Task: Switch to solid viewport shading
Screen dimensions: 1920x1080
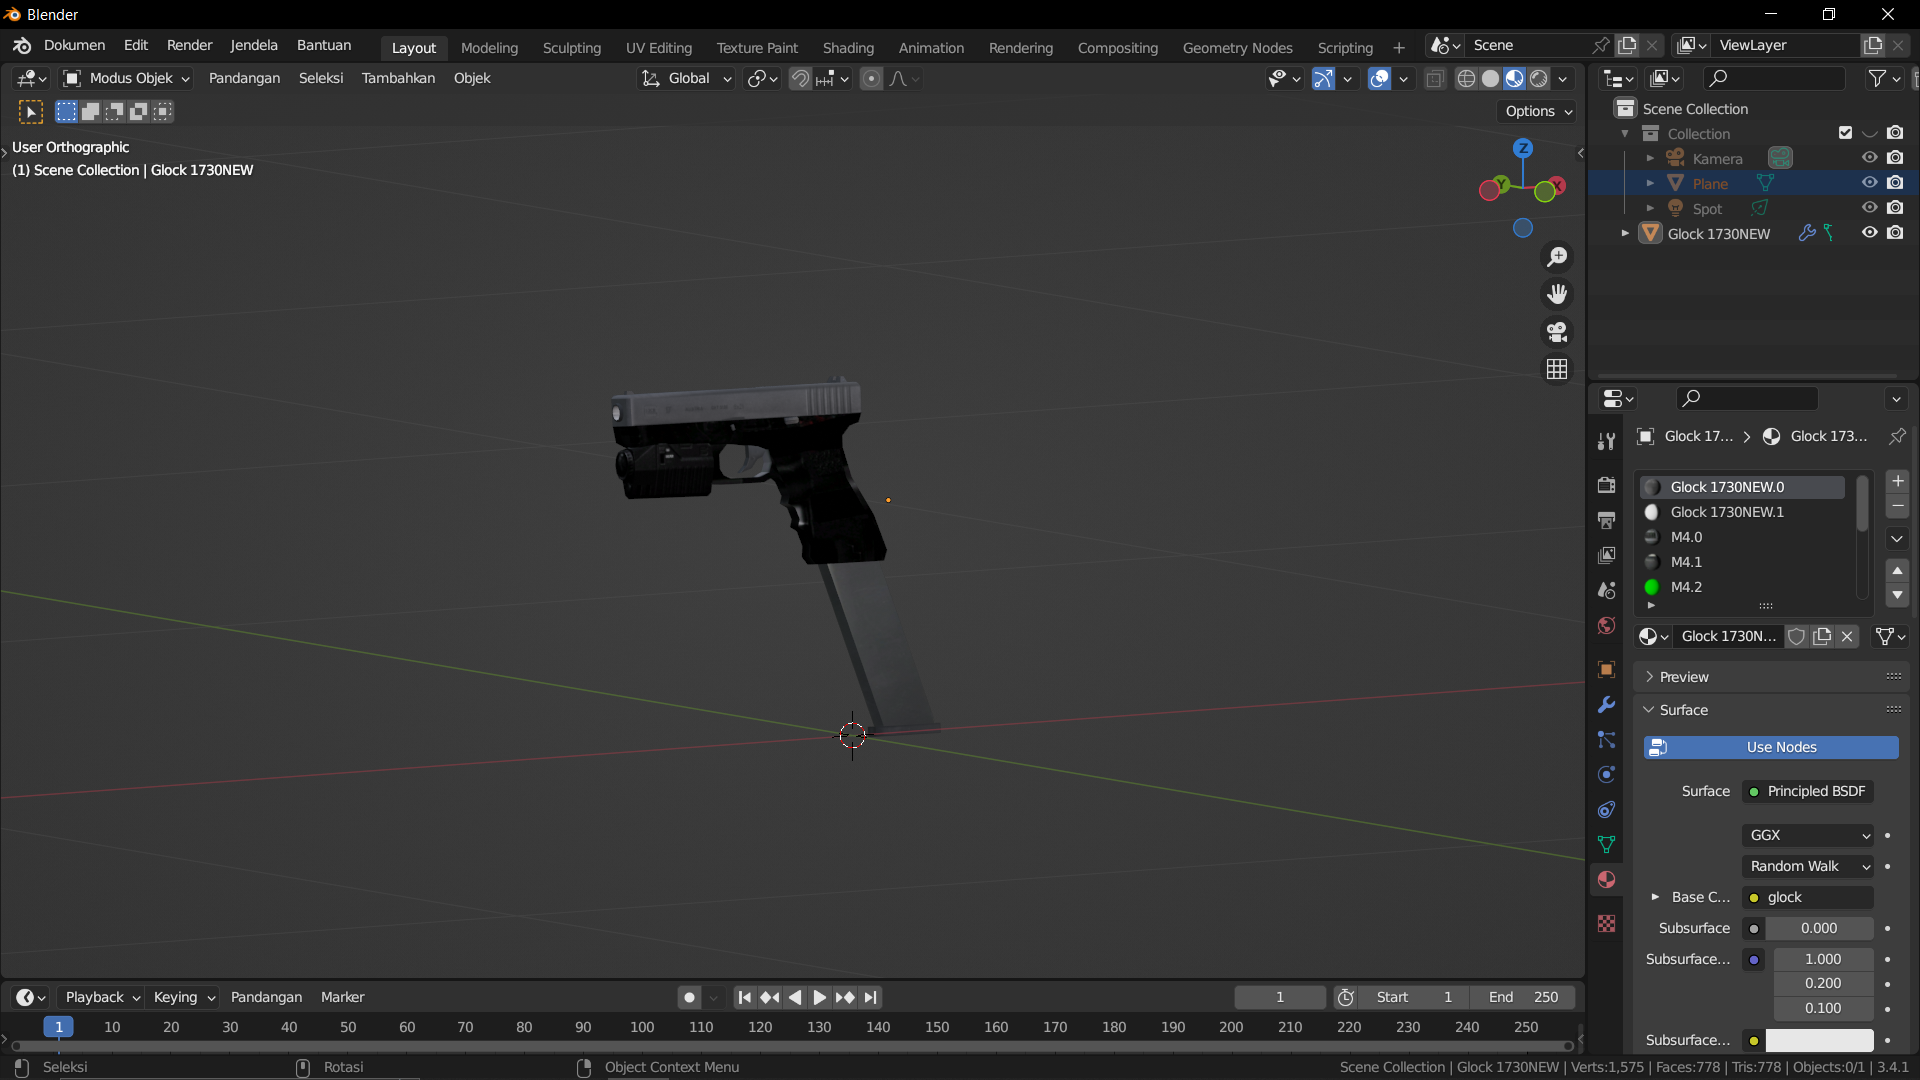Action: 1490,78
